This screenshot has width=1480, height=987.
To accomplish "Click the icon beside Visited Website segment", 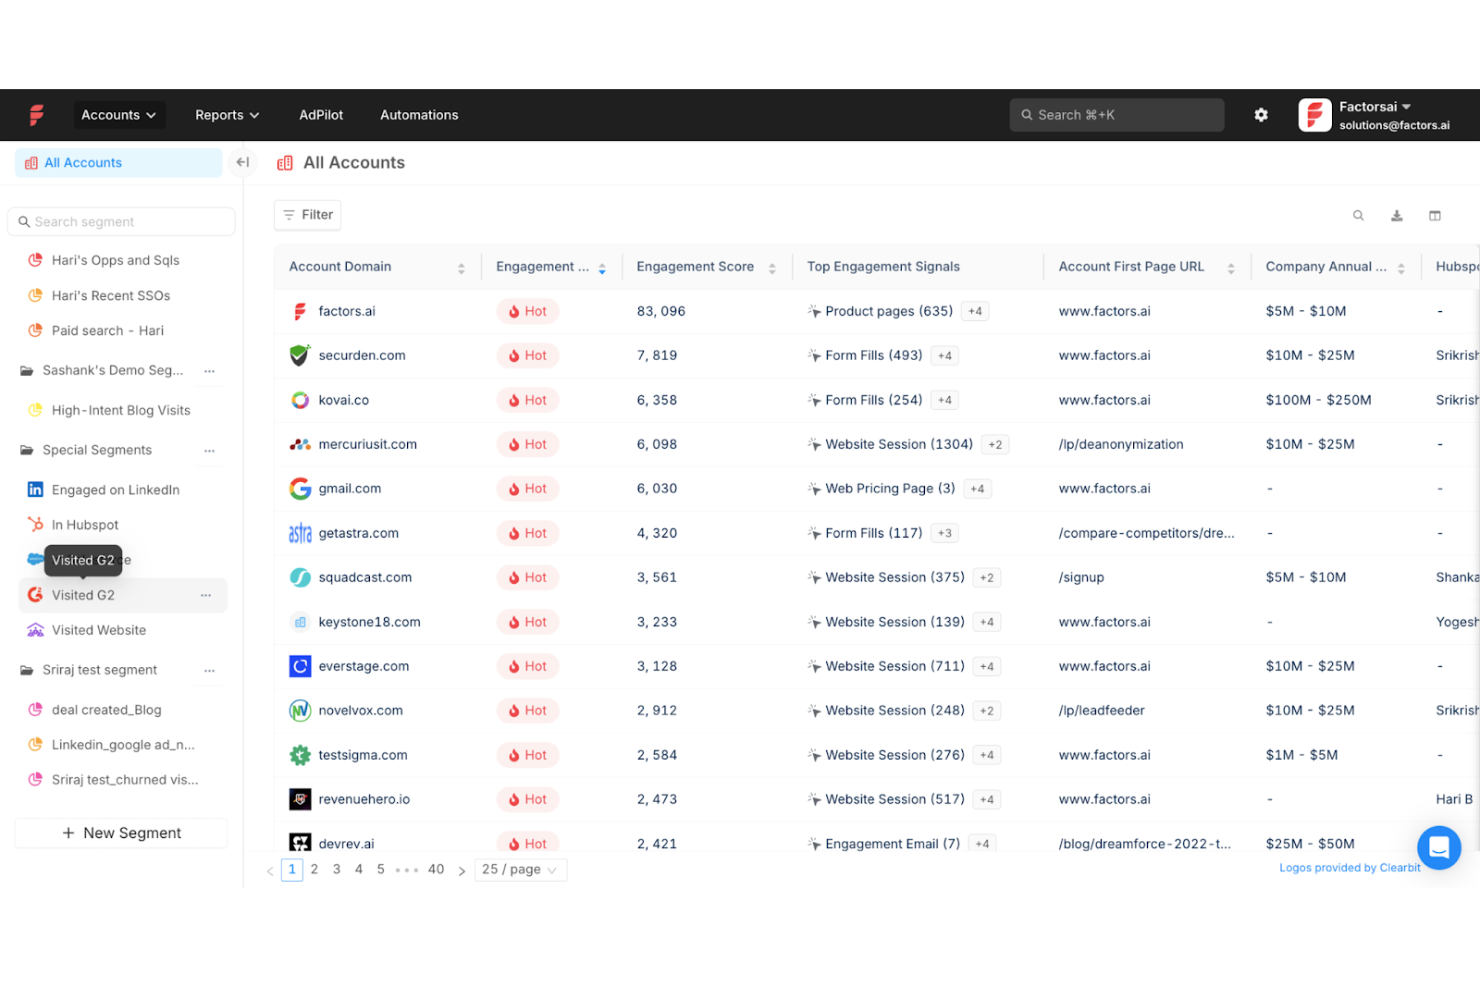I will [x=35, y=630].
